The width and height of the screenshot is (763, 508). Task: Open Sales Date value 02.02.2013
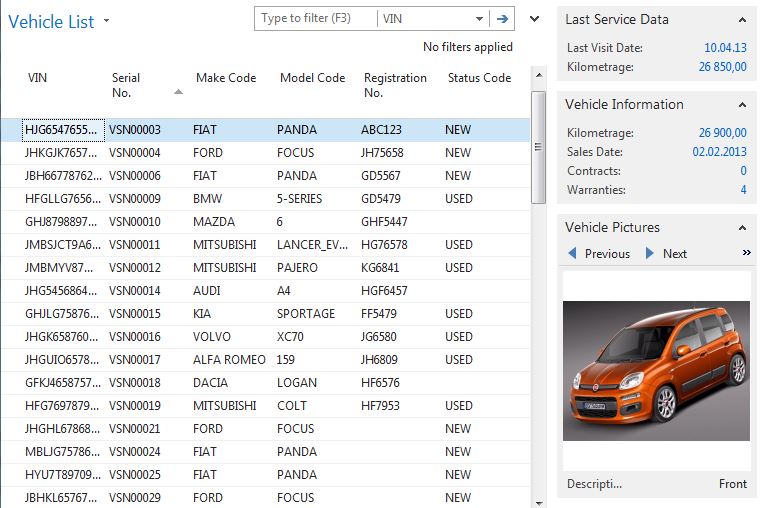719,152
